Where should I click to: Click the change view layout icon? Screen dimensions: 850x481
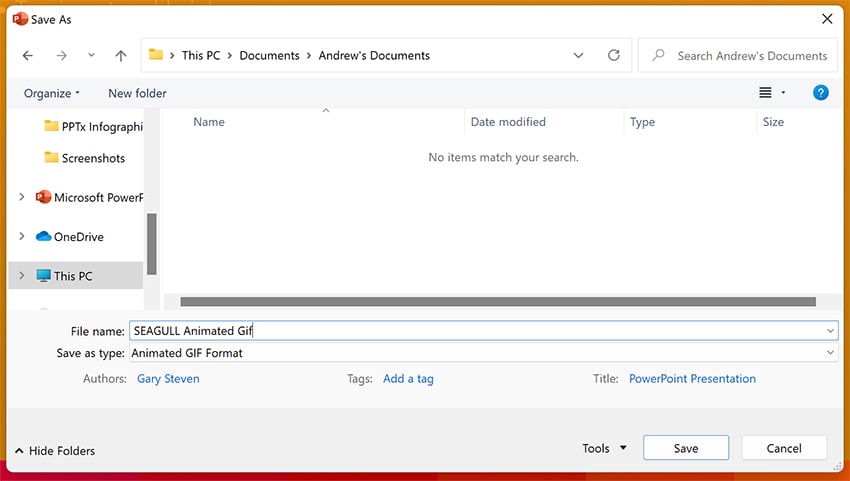[x=765, y=93]
